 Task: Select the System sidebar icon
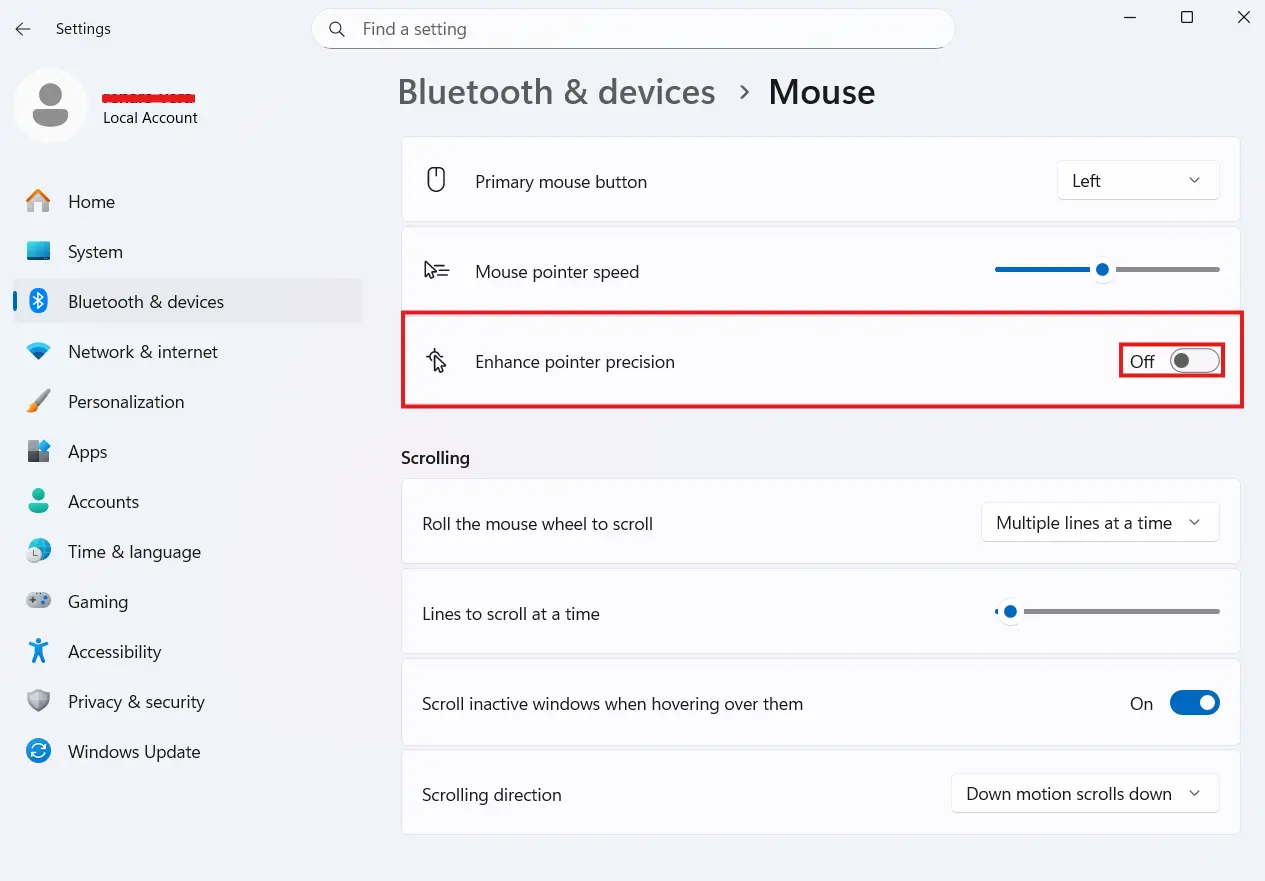click(x=39, y=251)
